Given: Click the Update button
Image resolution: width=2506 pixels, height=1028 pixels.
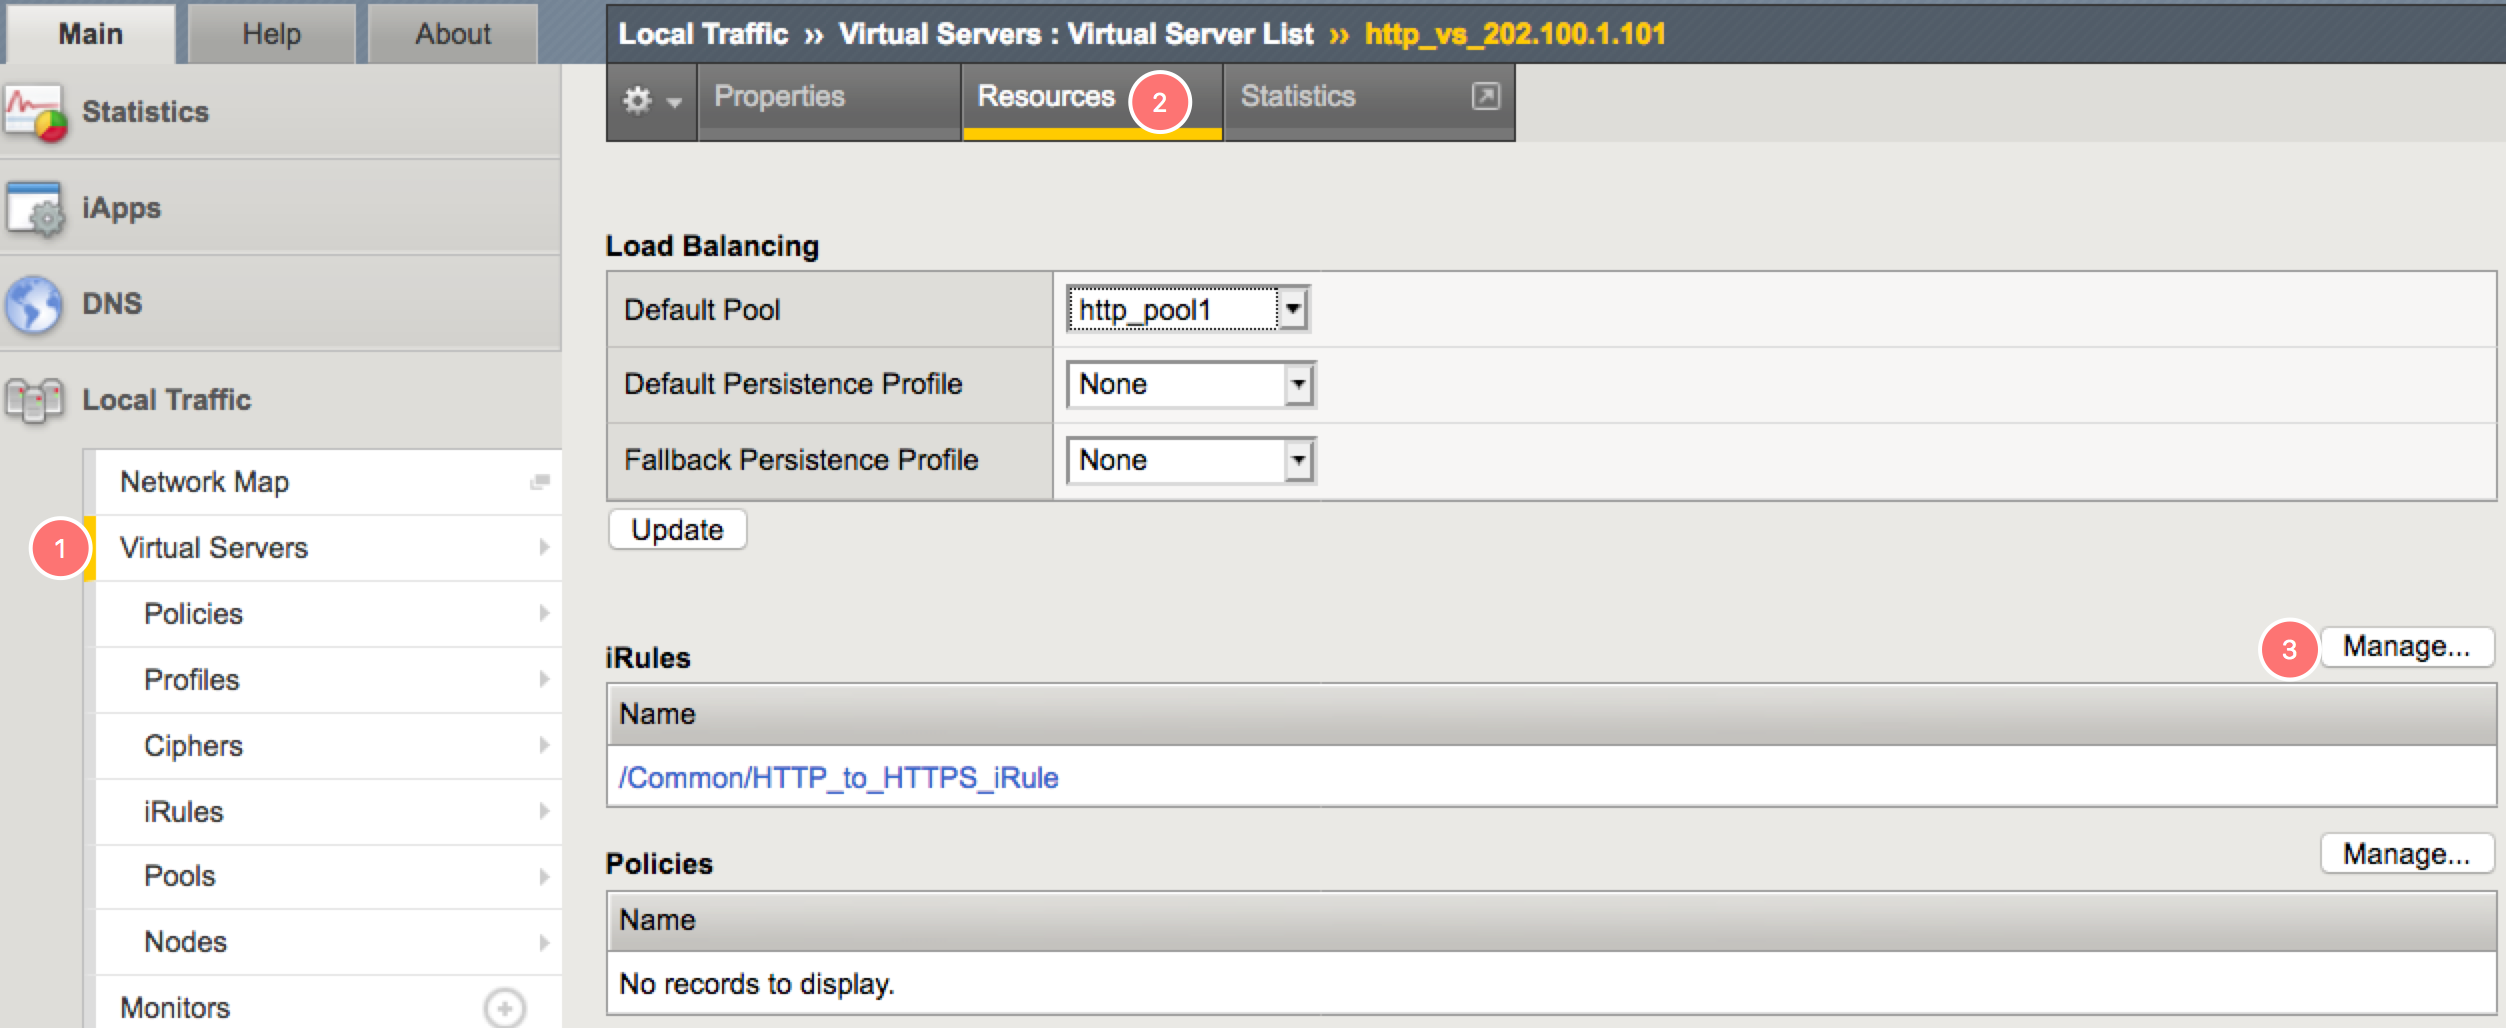Looking at the screenshot, I should (x=677, y=529).
